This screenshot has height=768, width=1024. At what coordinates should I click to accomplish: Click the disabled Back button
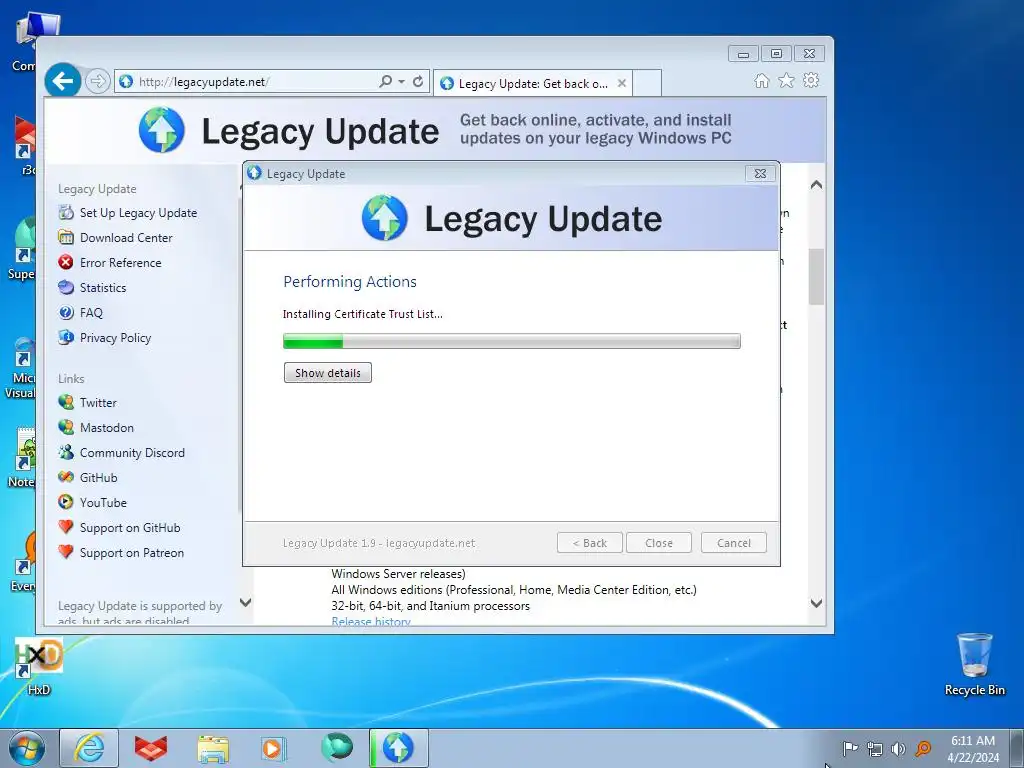point(590,543)
